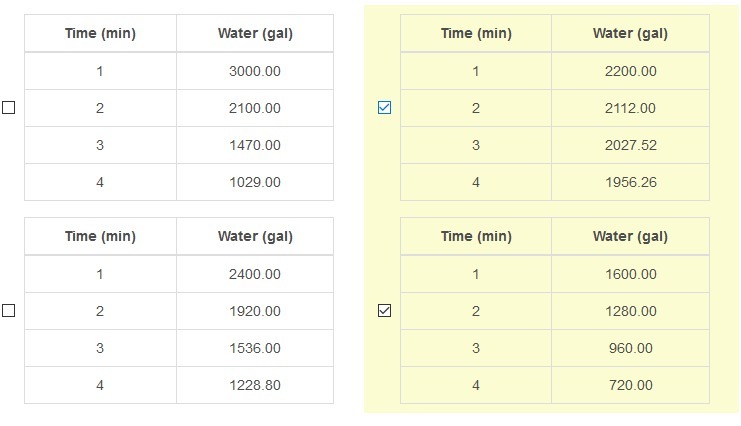Check the box for table starting at 3000.00
The image size is (741, 426).
pyautogui.click(x=9, y=108)
